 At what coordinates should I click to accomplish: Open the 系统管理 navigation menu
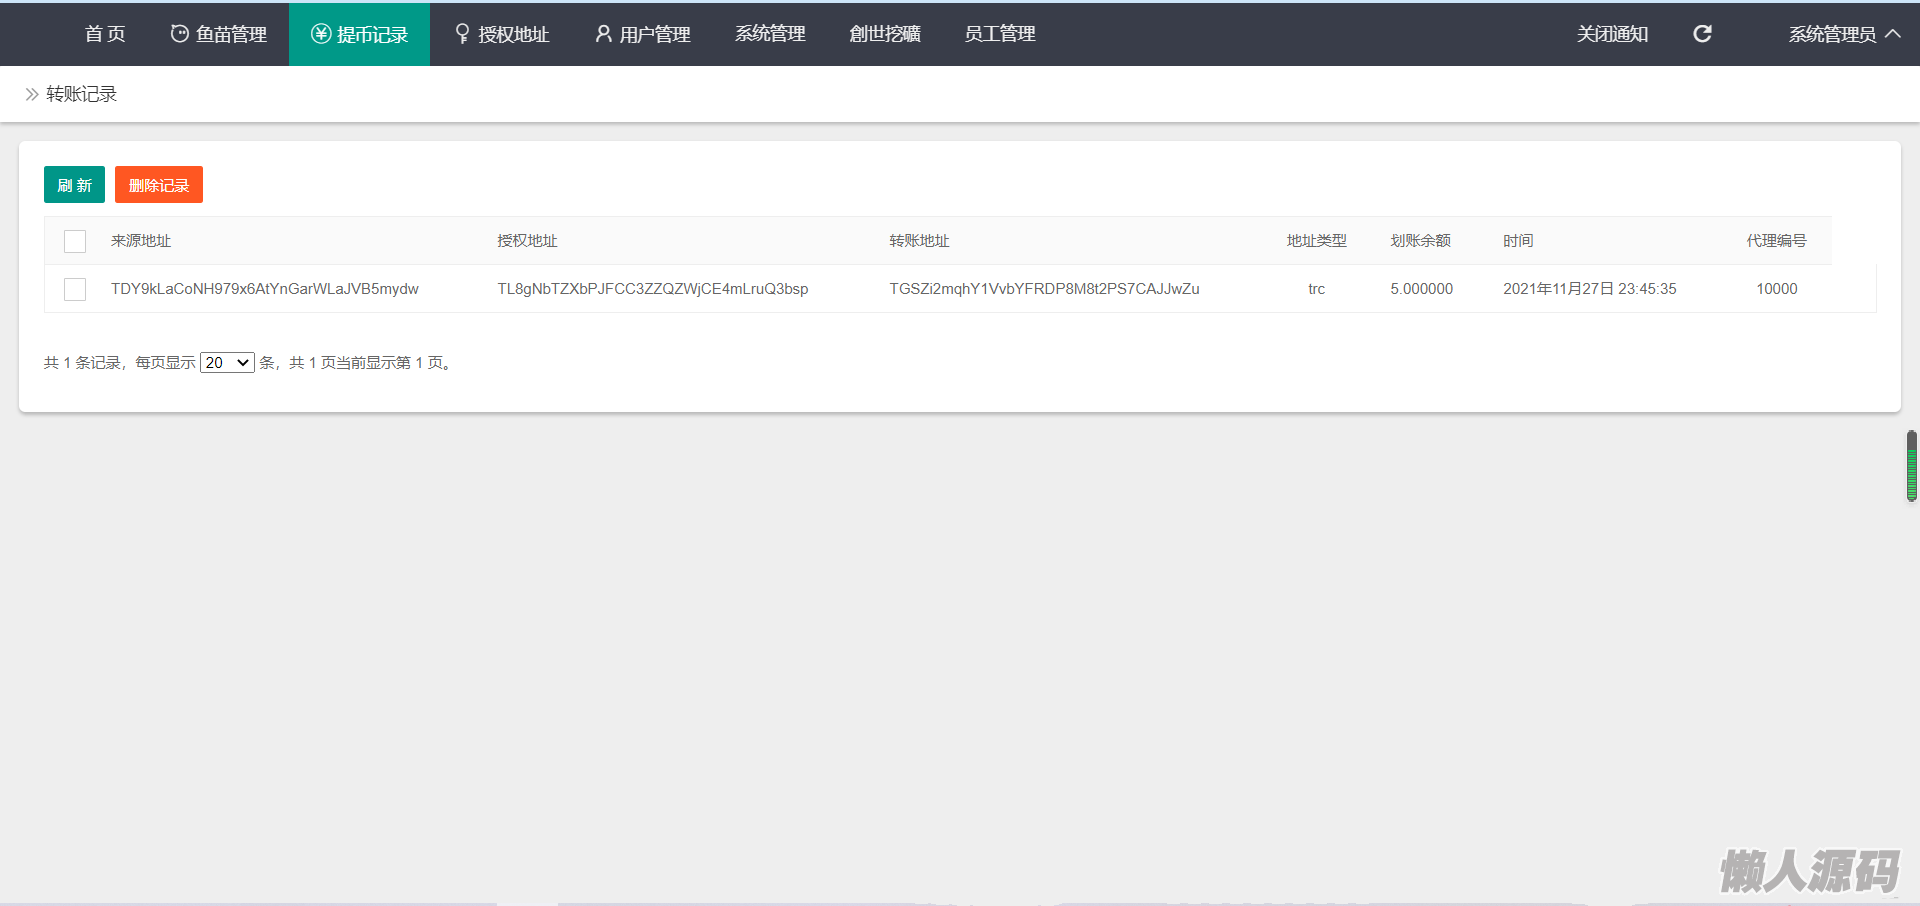[770, 34]
